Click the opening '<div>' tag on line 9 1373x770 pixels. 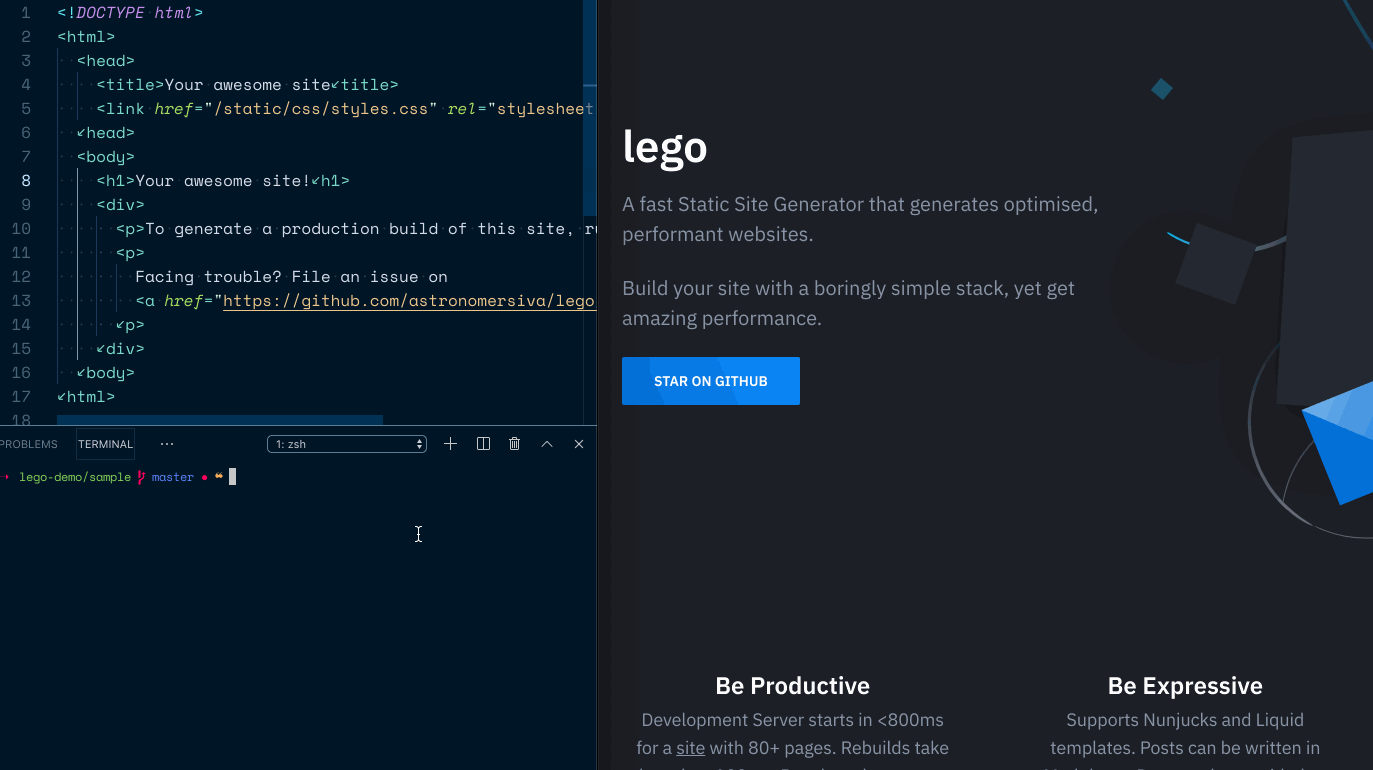click(x=120, y=205)
